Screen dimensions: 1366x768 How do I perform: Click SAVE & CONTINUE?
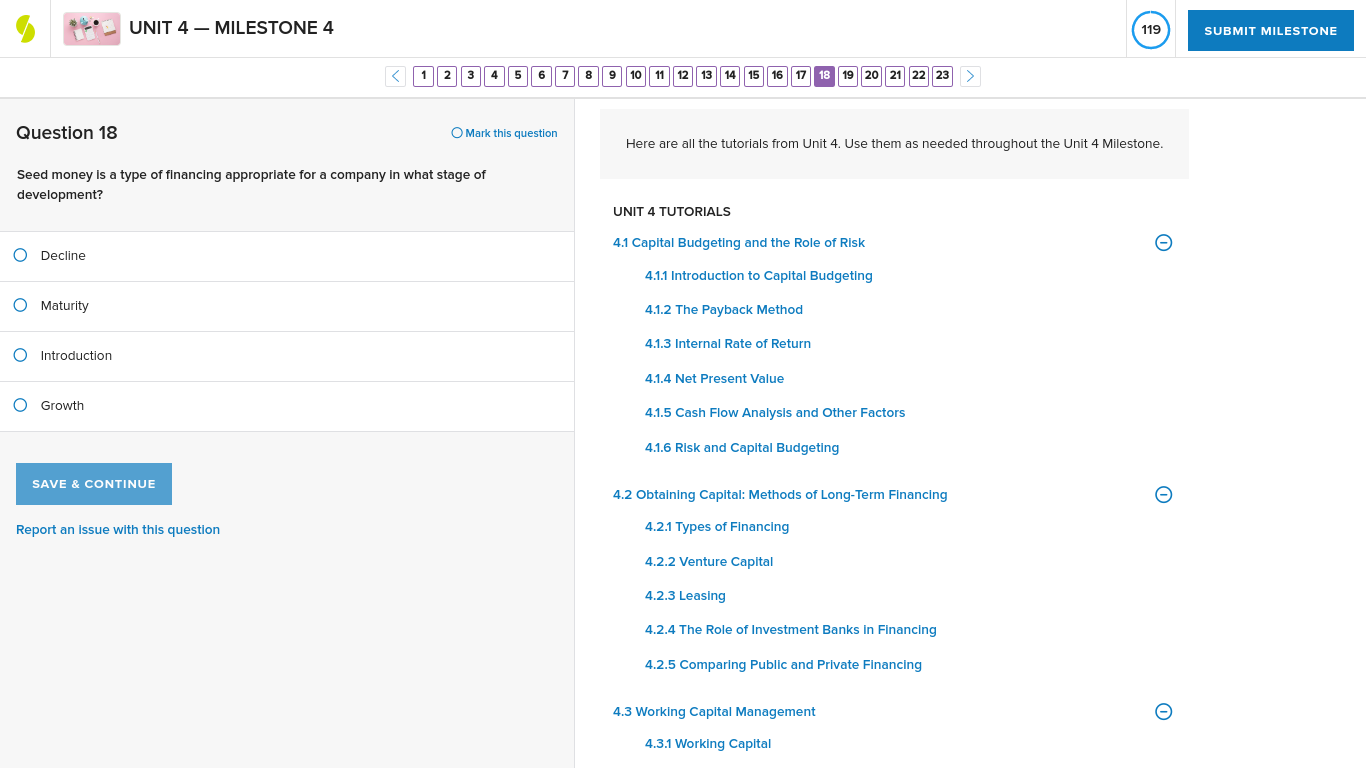tap(93, 483)
